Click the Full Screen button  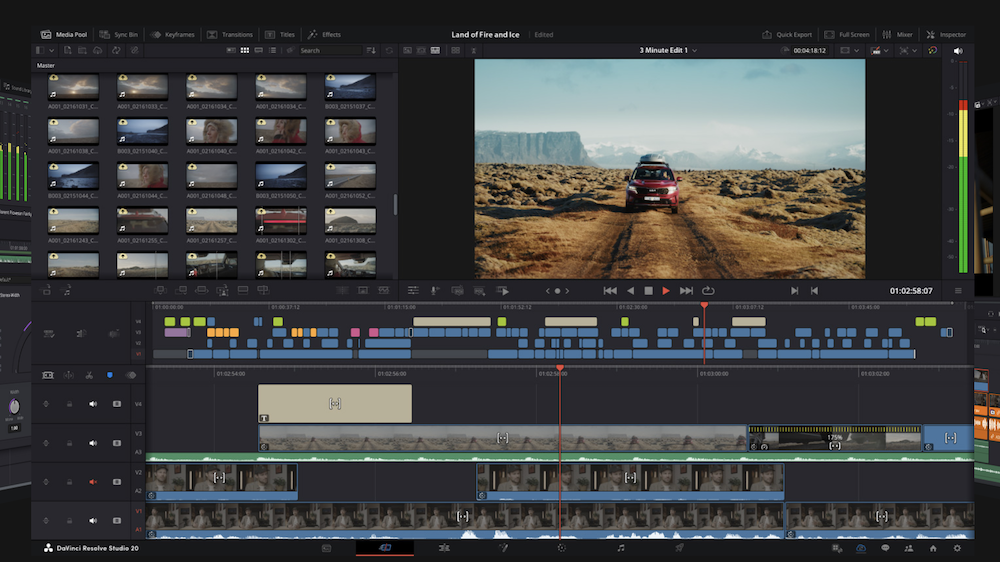point(847,34)
